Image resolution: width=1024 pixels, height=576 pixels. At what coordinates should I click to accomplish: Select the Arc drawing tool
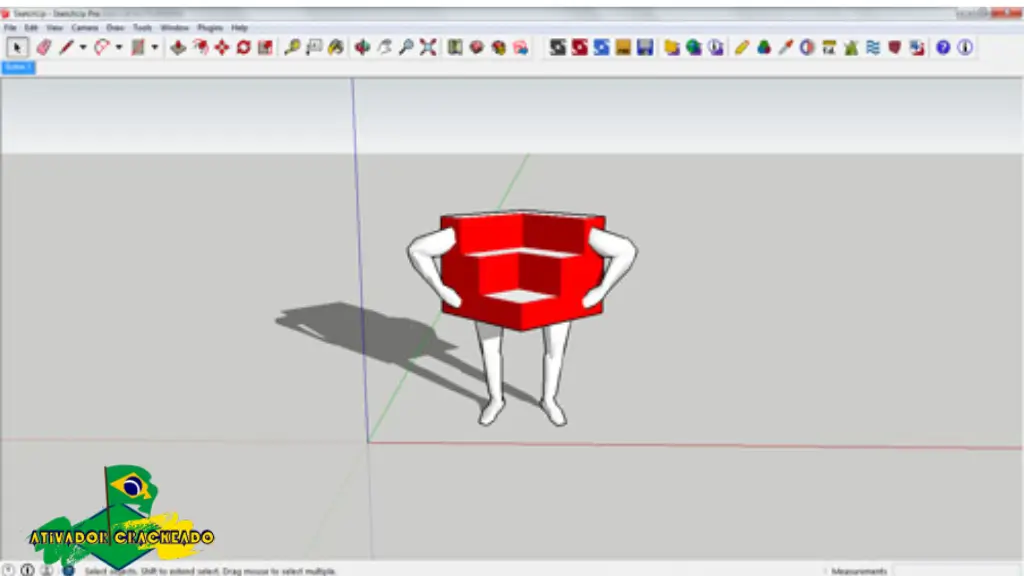click(x=101, y=47)
